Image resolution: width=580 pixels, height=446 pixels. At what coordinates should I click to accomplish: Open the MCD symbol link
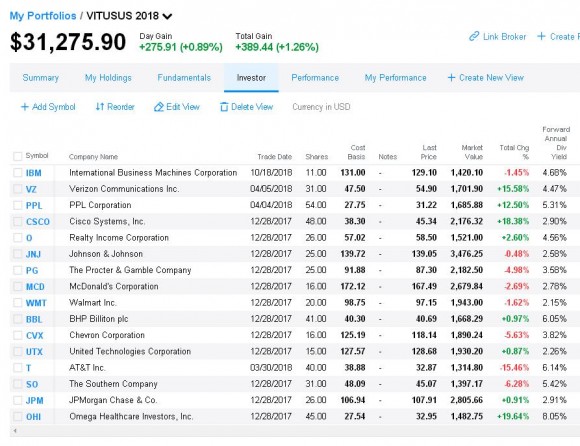(35, 287)
